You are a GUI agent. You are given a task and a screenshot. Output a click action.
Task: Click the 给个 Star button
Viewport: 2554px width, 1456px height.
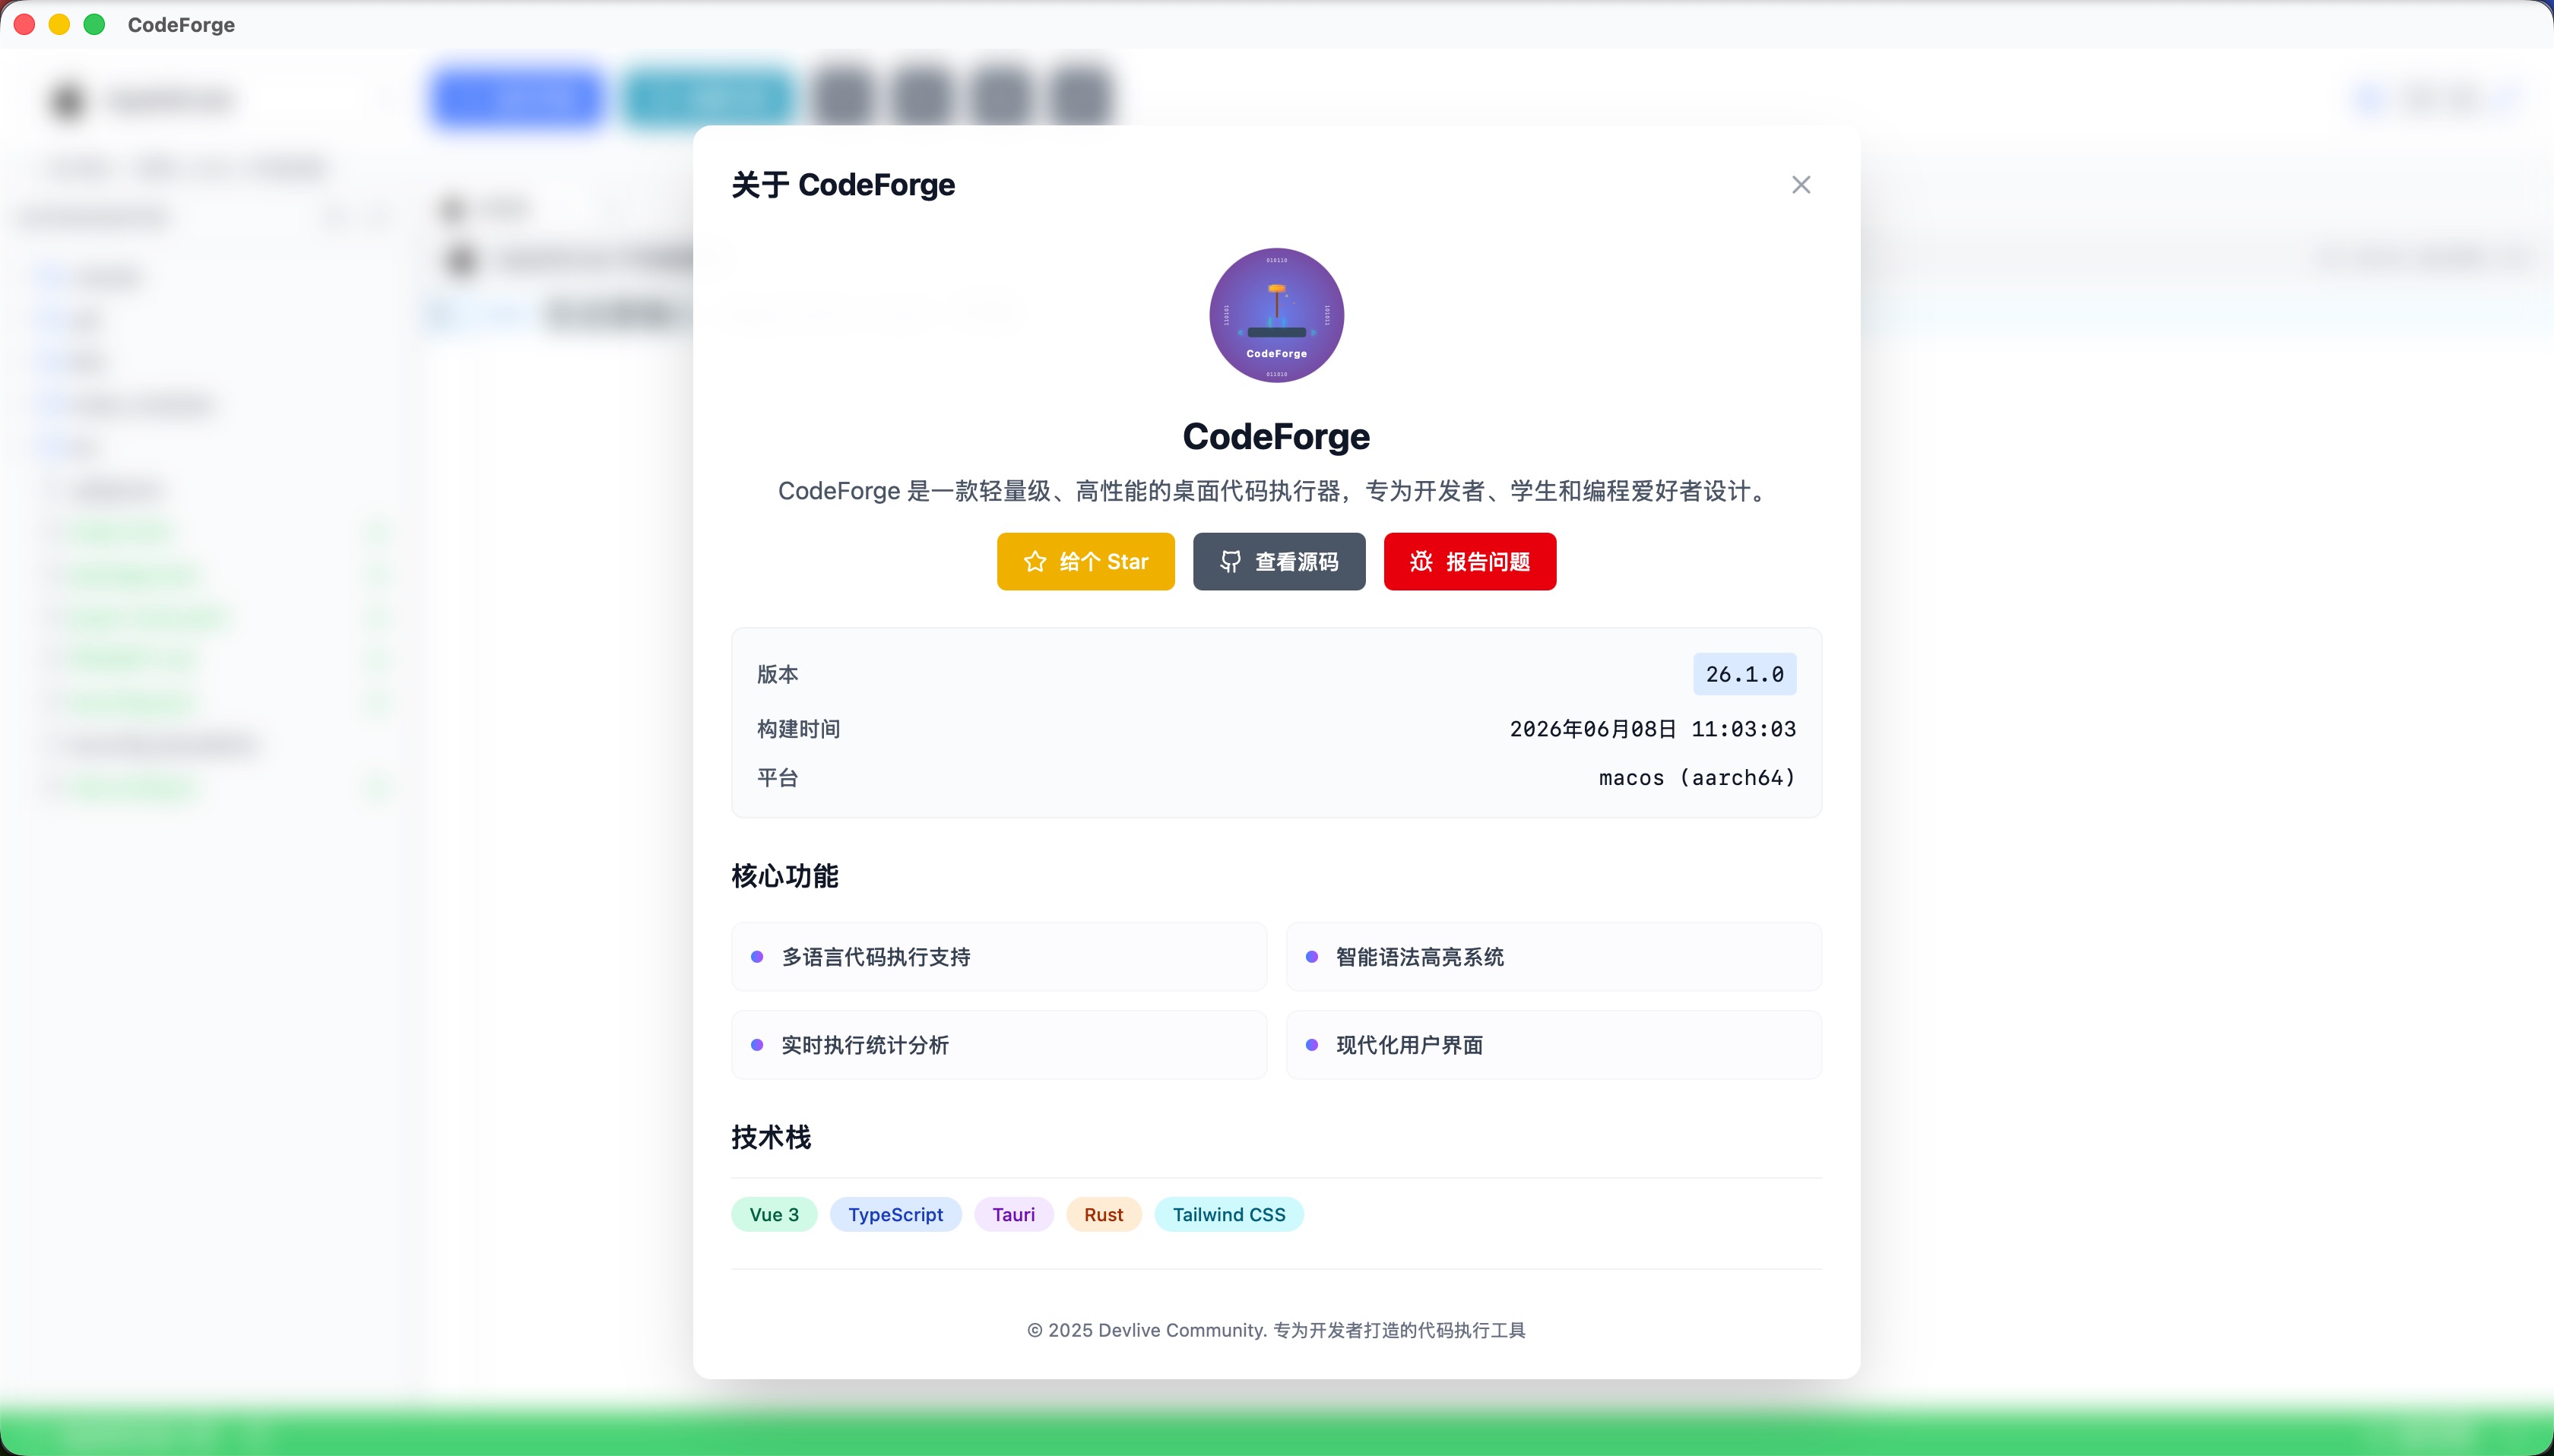[1085, 562]
